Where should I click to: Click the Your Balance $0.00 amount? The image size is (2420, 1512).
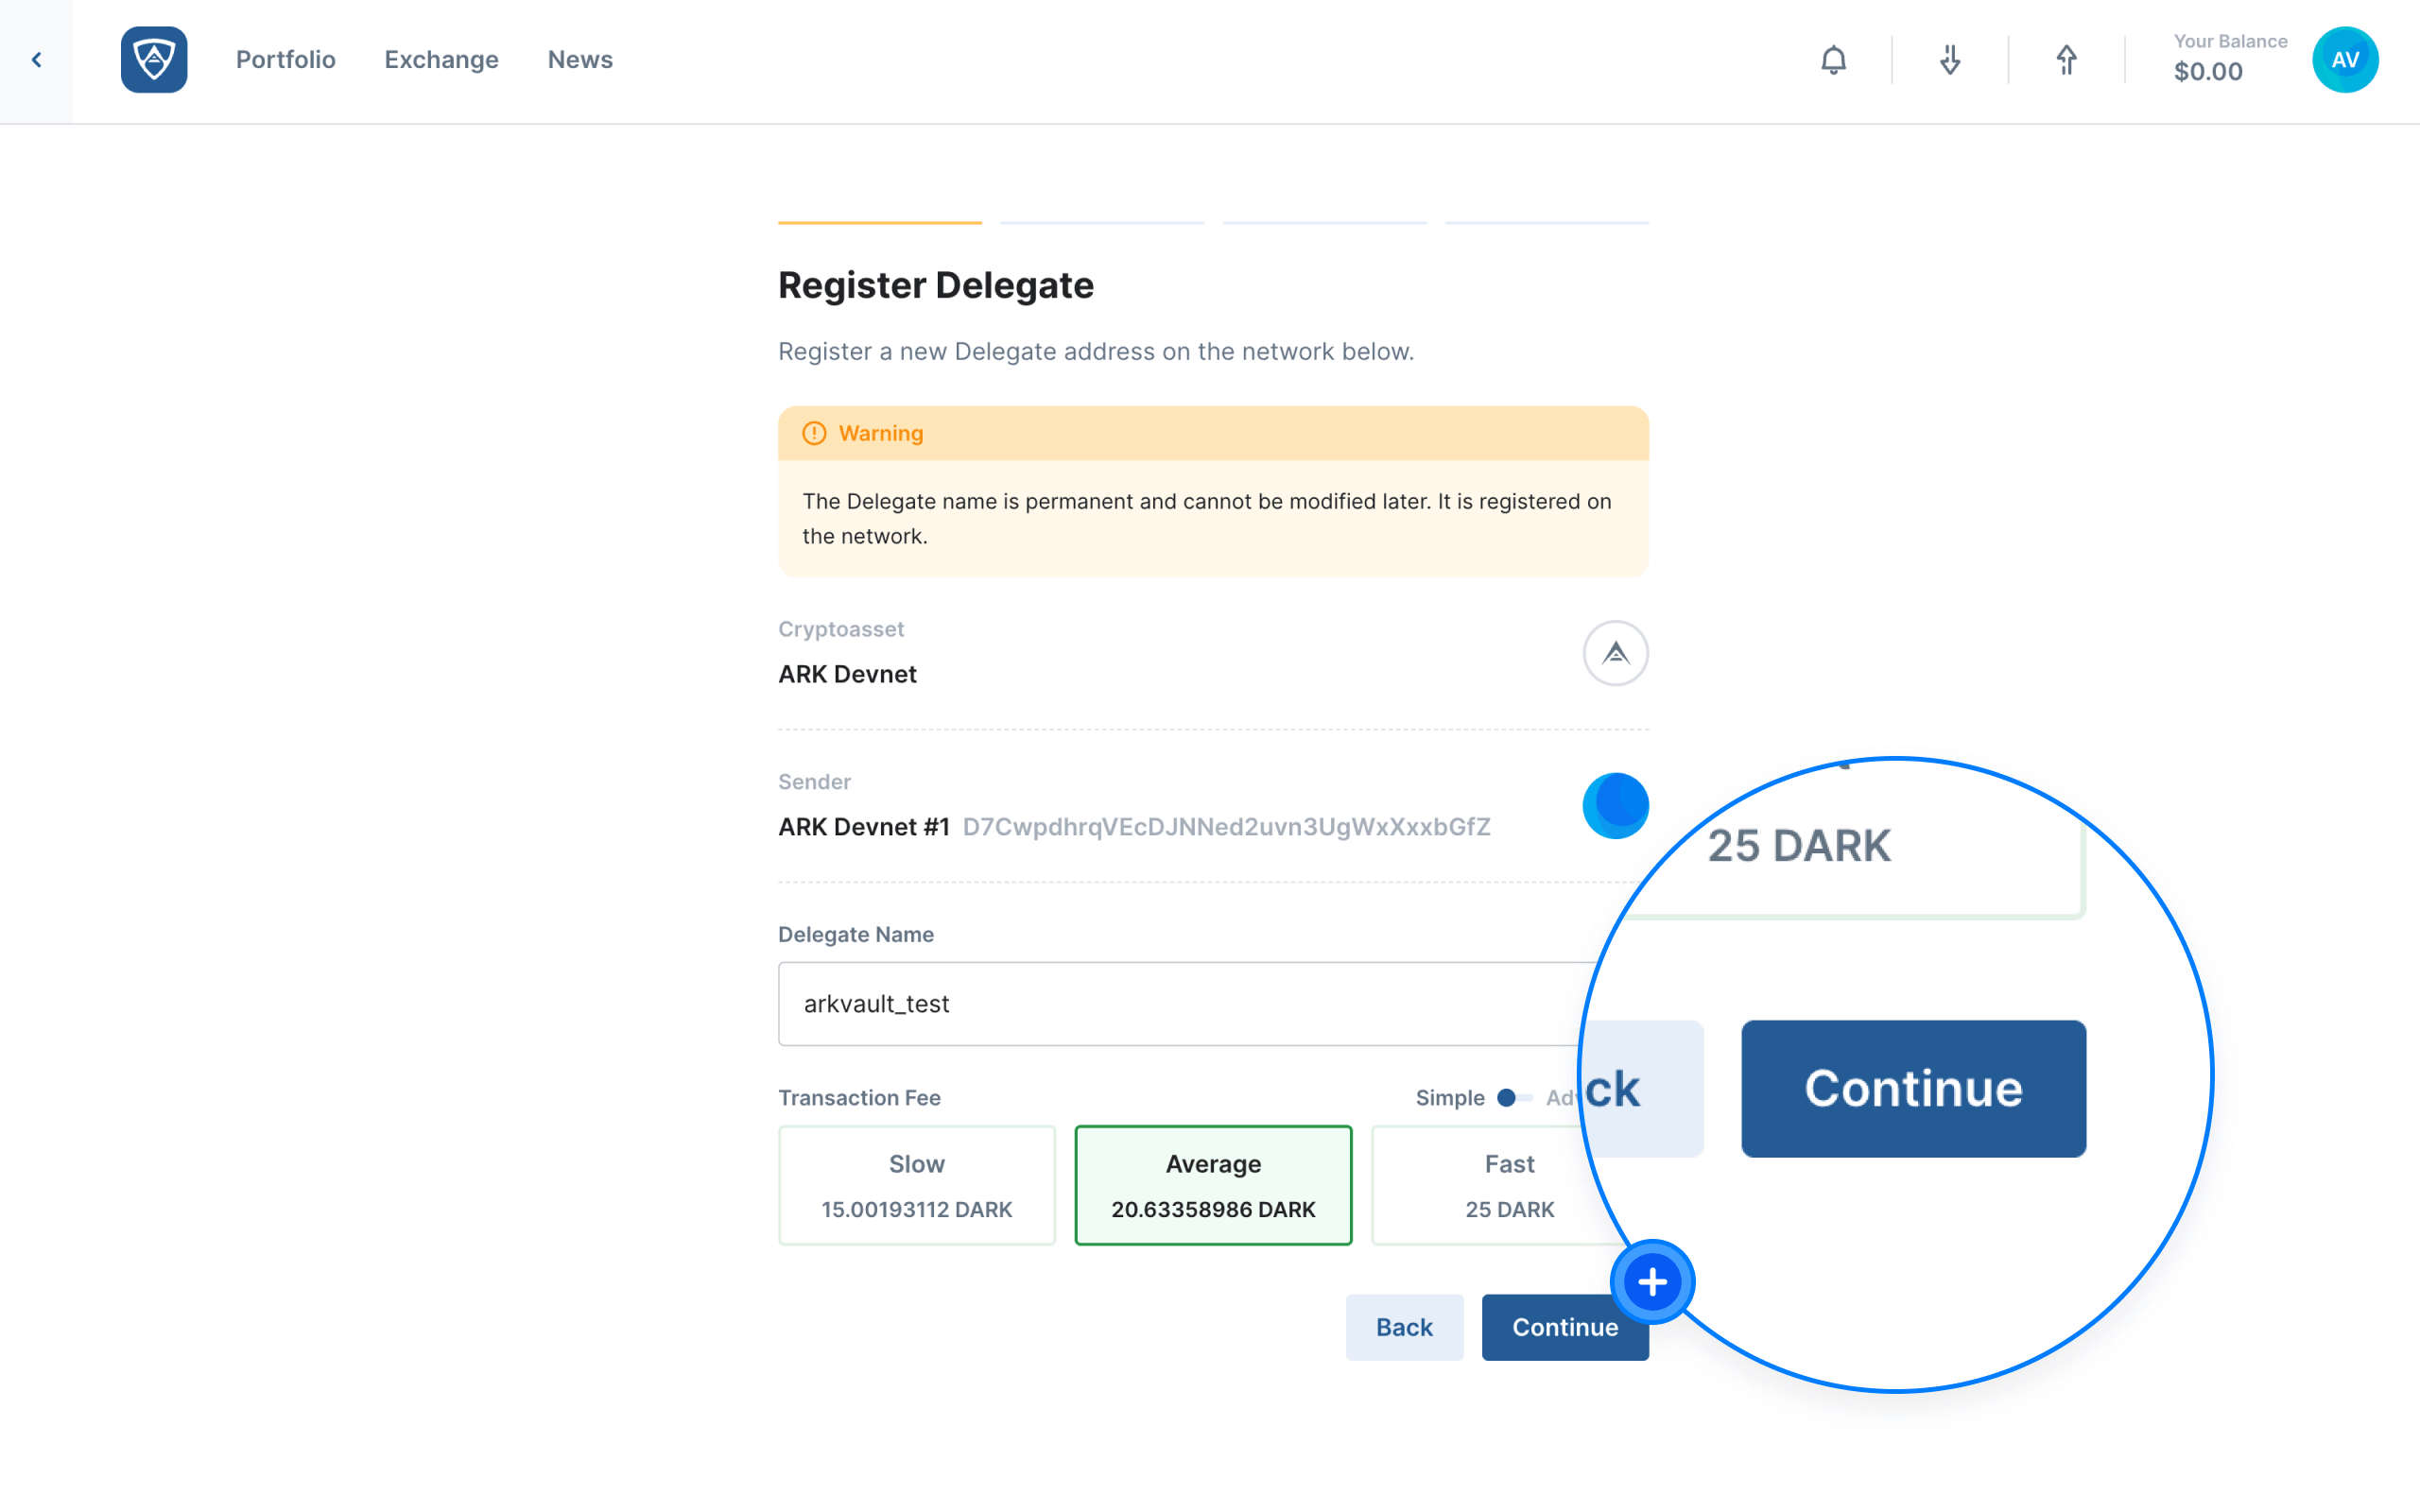(x=2208, y=72)
